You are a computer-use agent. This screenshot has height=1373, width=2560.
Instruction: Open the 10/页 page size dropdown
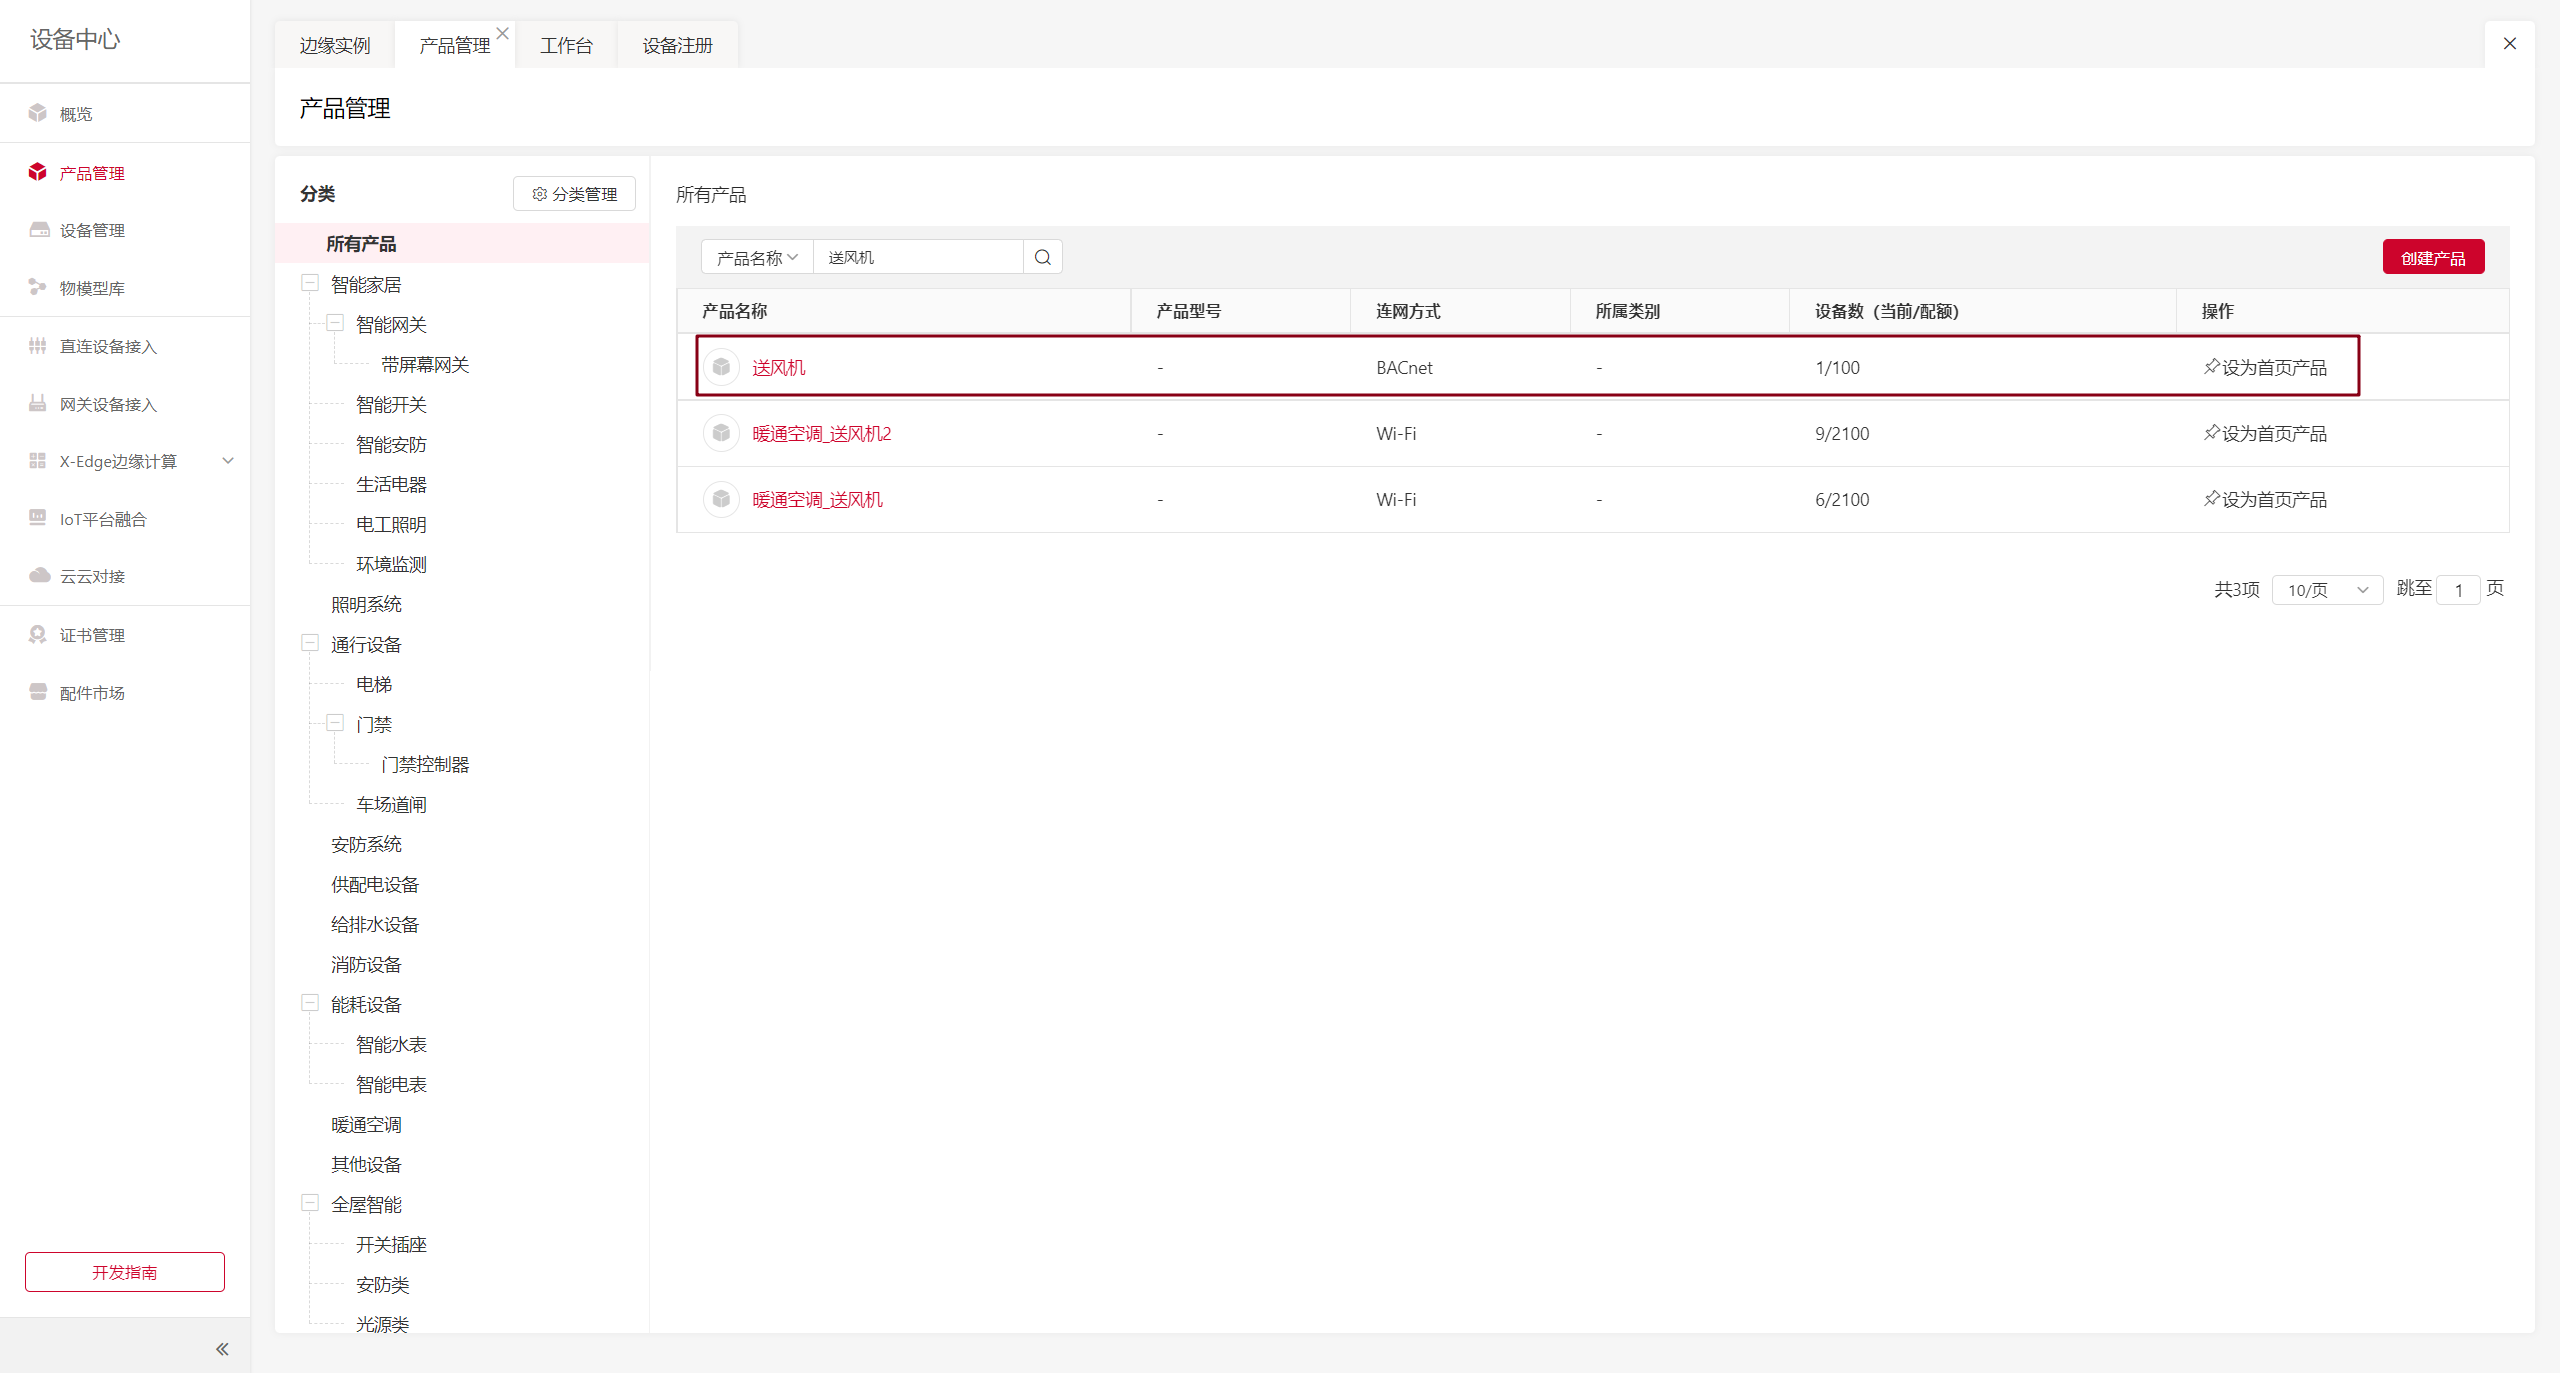pos(2327,589)
